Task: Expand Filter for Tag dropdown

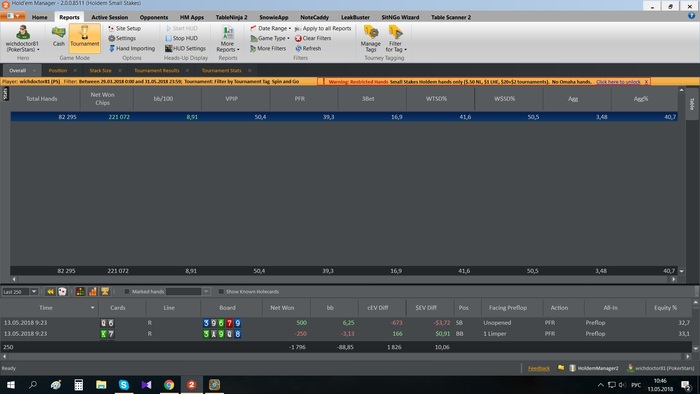Action: pyautogui.click(x=396, y=38)
